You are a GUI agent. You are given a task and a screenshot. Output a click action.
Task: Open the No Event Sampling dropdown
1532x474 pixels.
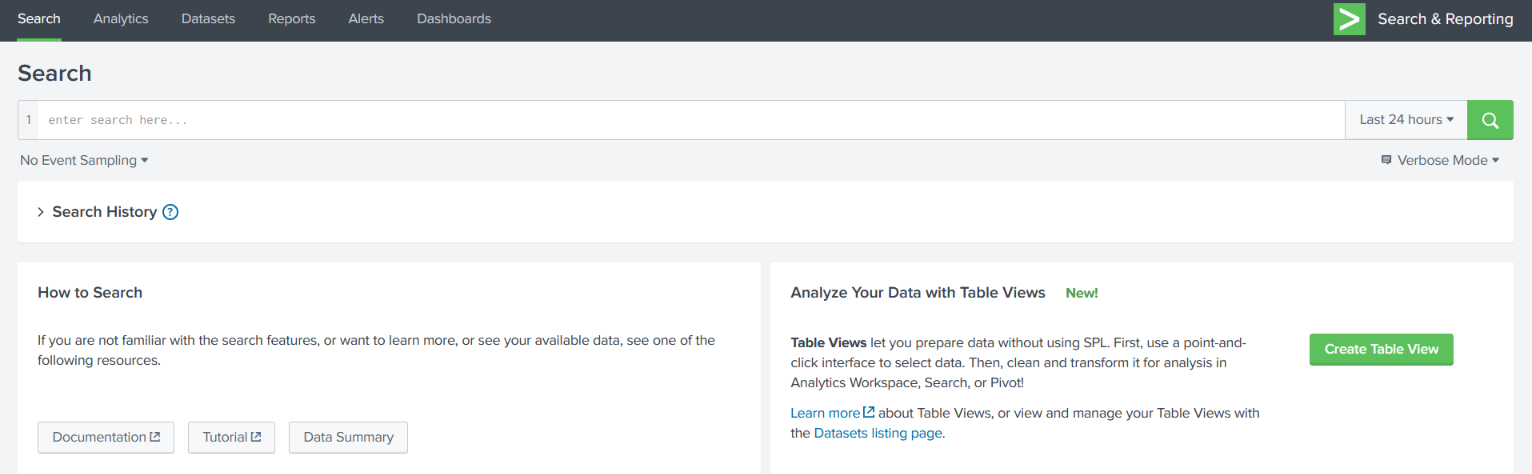coord(84,160)
